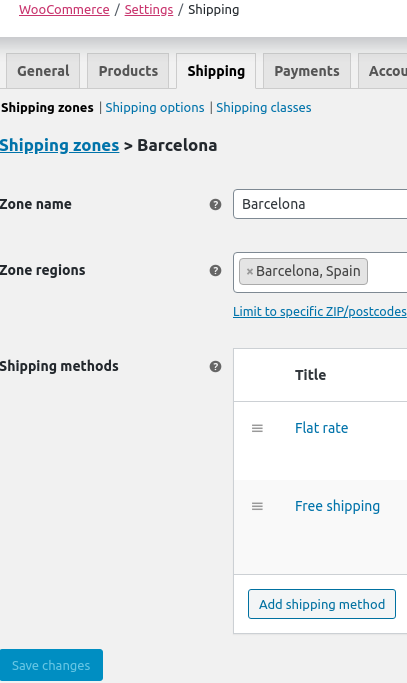Viewport: 407px width, 683px height.
Task: Click the Shipping tab
Action: [x=216, y=71]
